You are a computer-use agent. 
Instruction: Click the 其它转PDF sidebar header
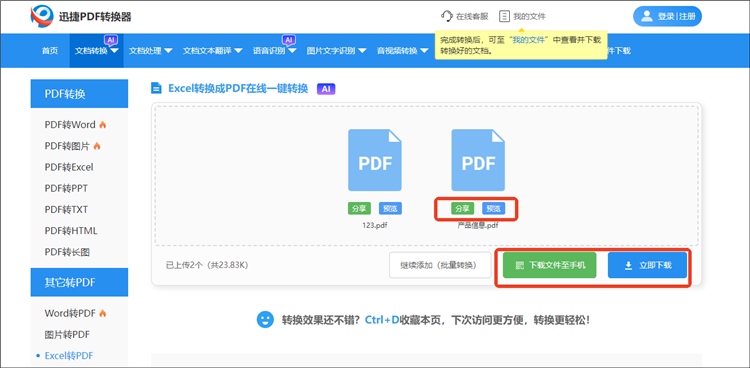pyautogui.click(x=79, y=282)
